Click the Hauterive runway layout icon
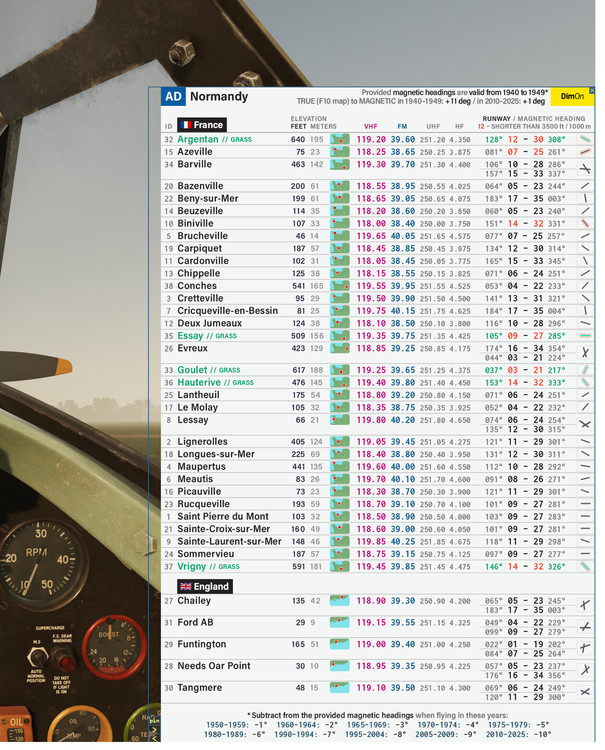This screenshot has height=750, width=605. point(585,383)
